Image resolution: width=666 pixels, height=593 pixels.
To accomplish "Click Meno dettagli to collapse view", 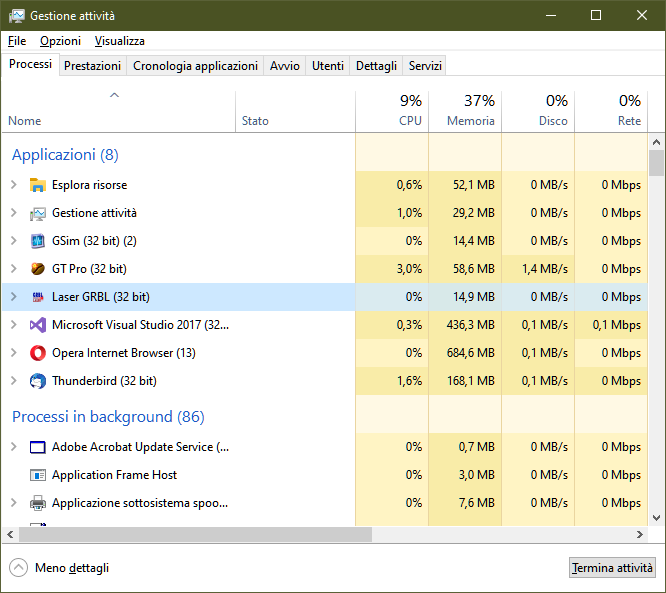I will [59, 568].
